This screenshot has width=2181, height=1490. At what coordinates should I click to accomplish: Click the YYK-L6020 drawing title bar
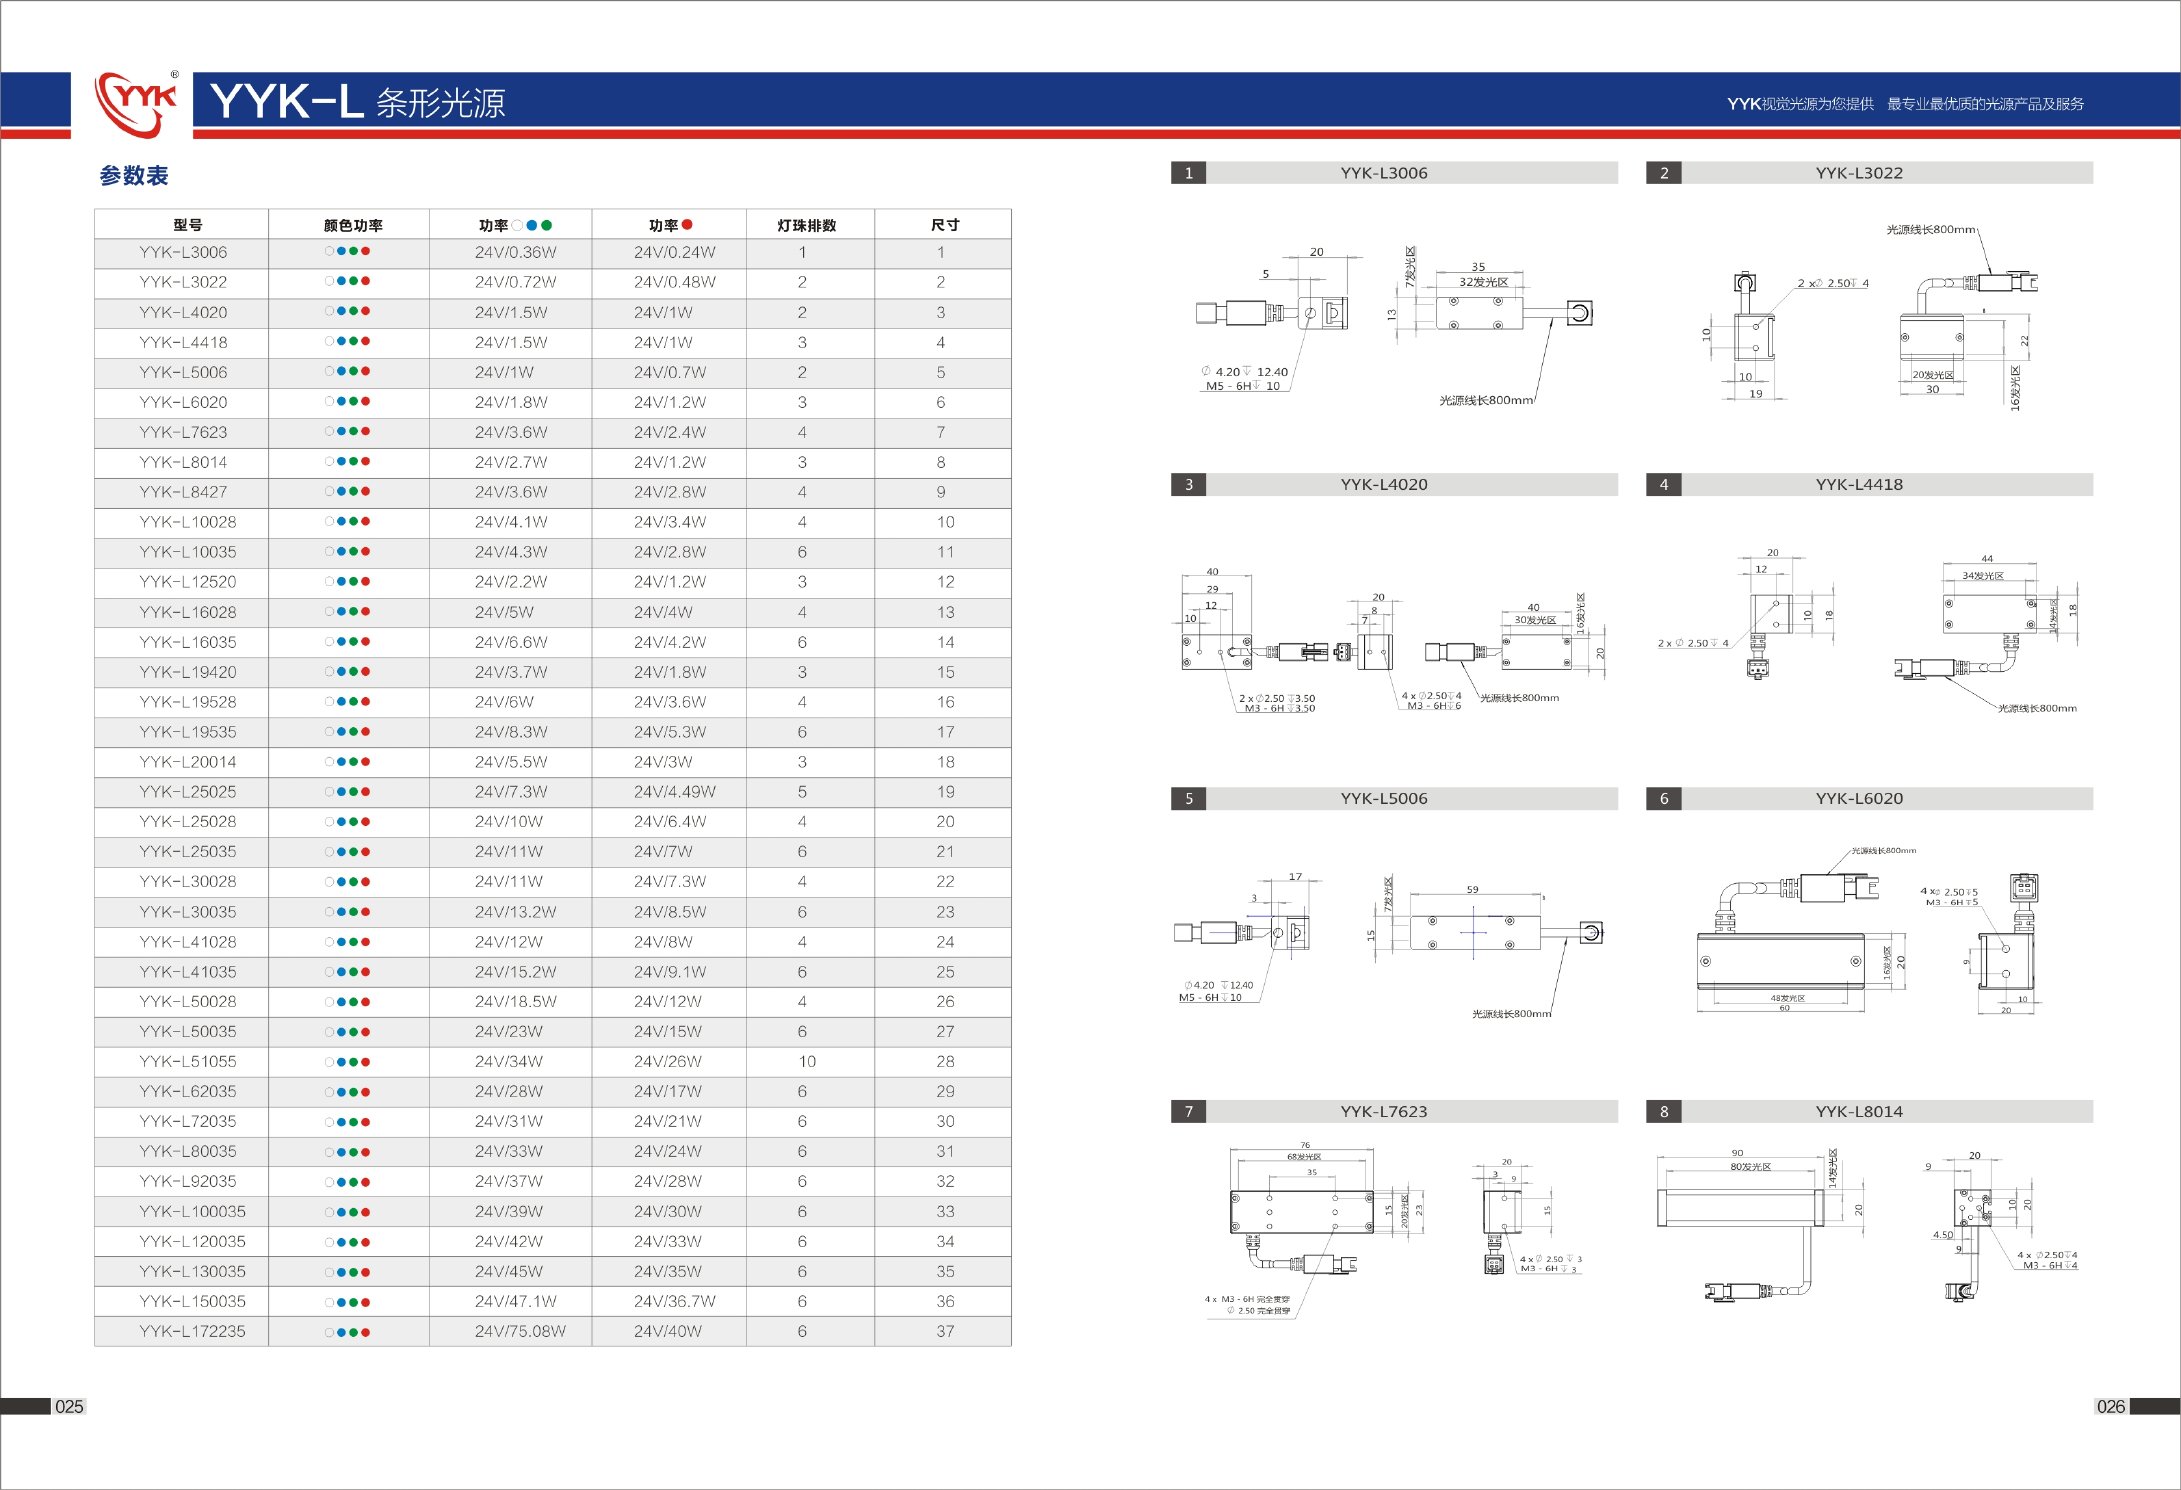(1869, 799)
